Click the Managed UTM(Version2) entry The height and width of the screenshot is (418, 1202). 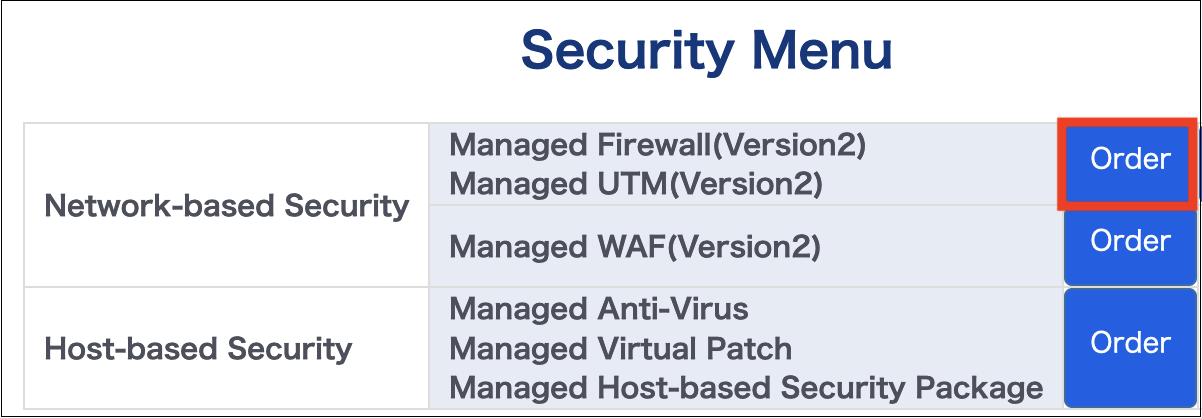[636, 183]
